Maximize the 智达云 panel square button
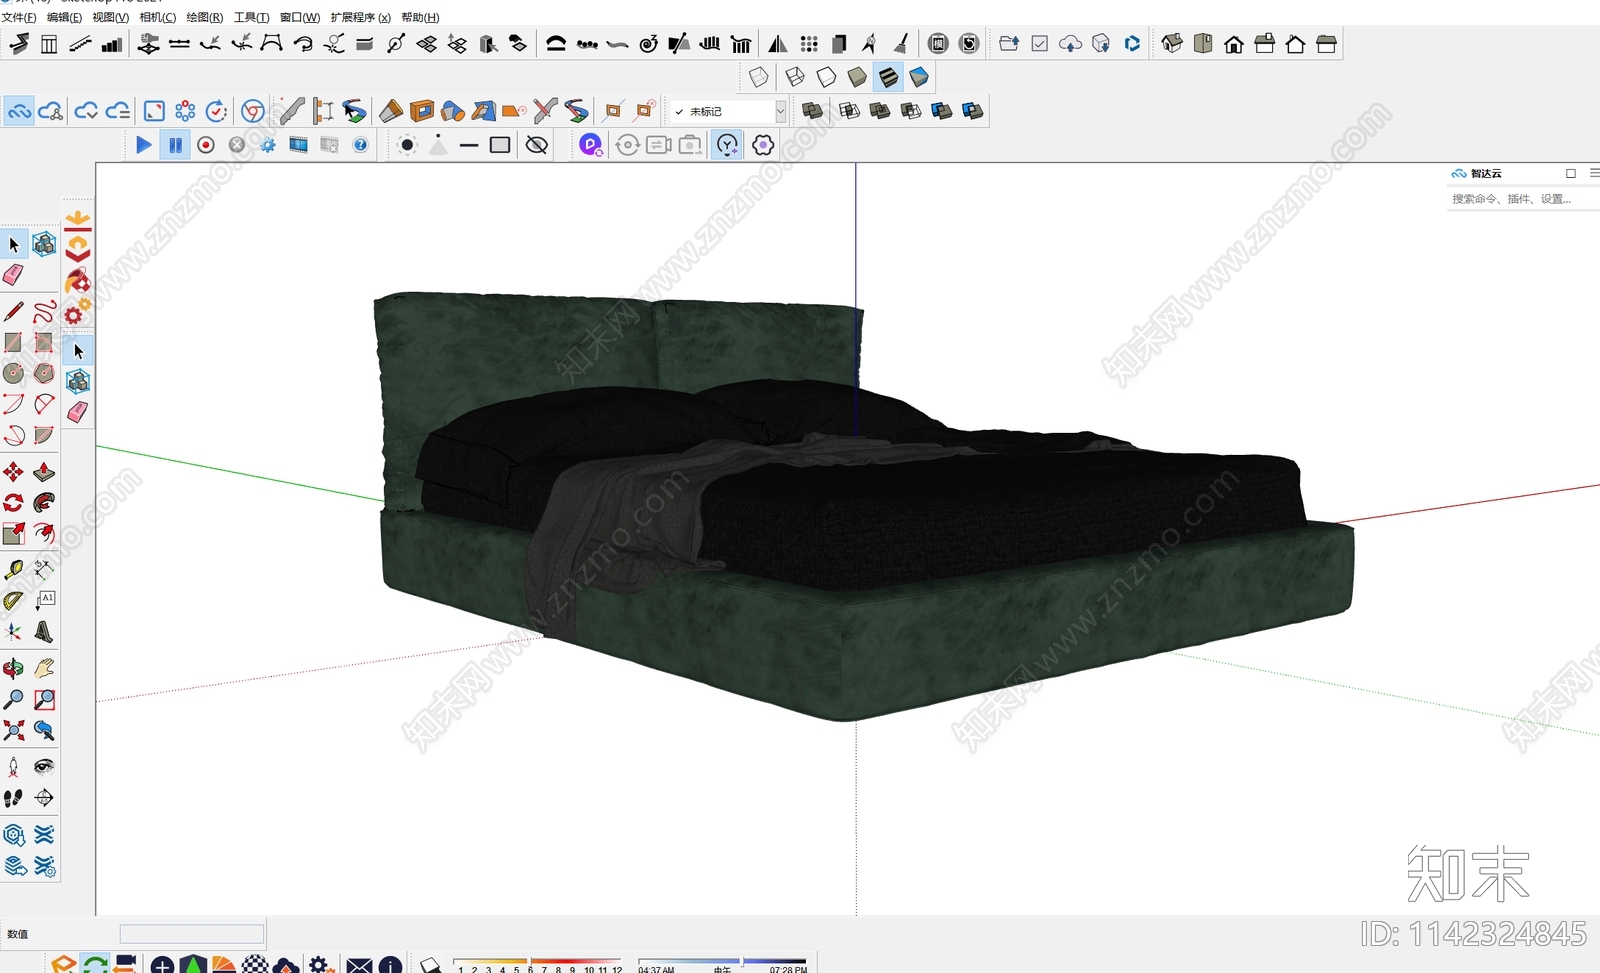 pos(1571,173)
